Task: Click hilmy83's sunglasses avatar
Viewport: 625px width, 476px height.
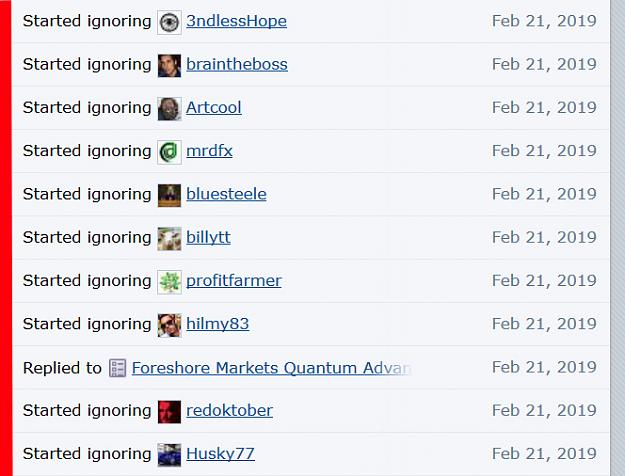Action: click(169, 325)
